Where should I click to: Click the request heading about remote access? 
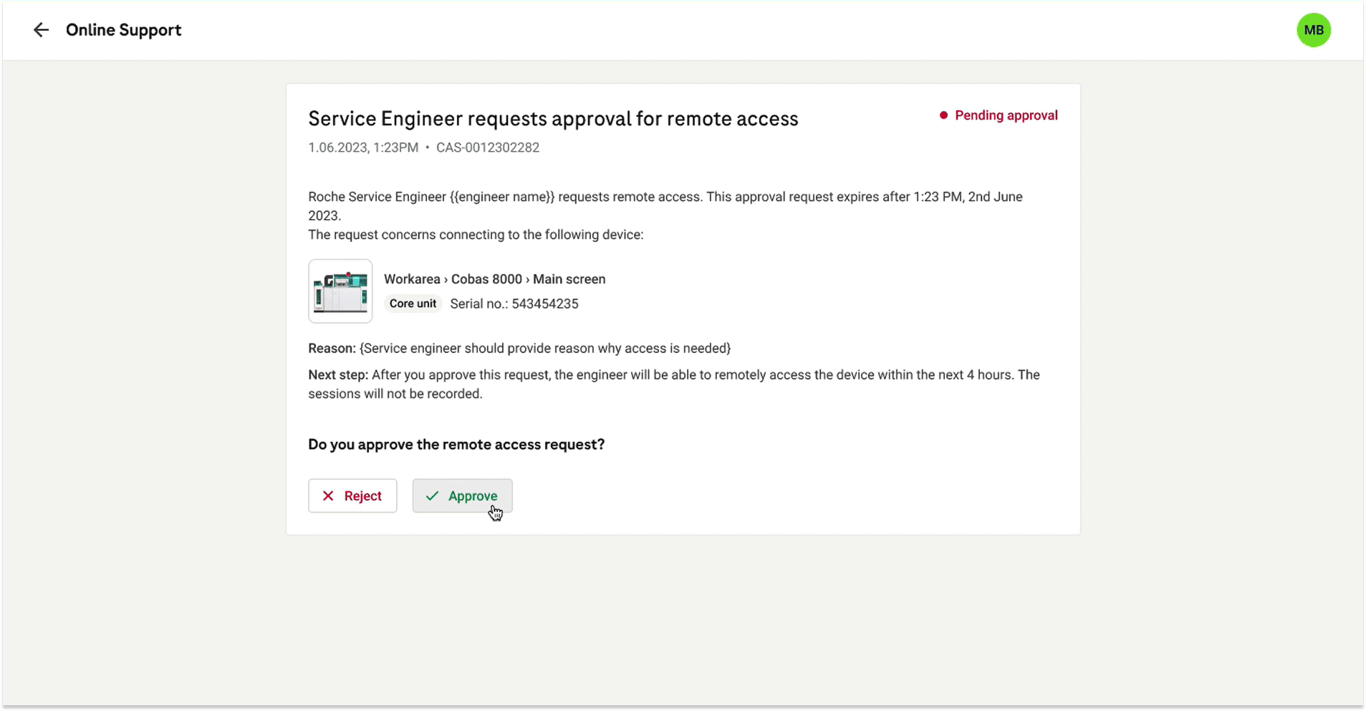[x=553, y=119]
